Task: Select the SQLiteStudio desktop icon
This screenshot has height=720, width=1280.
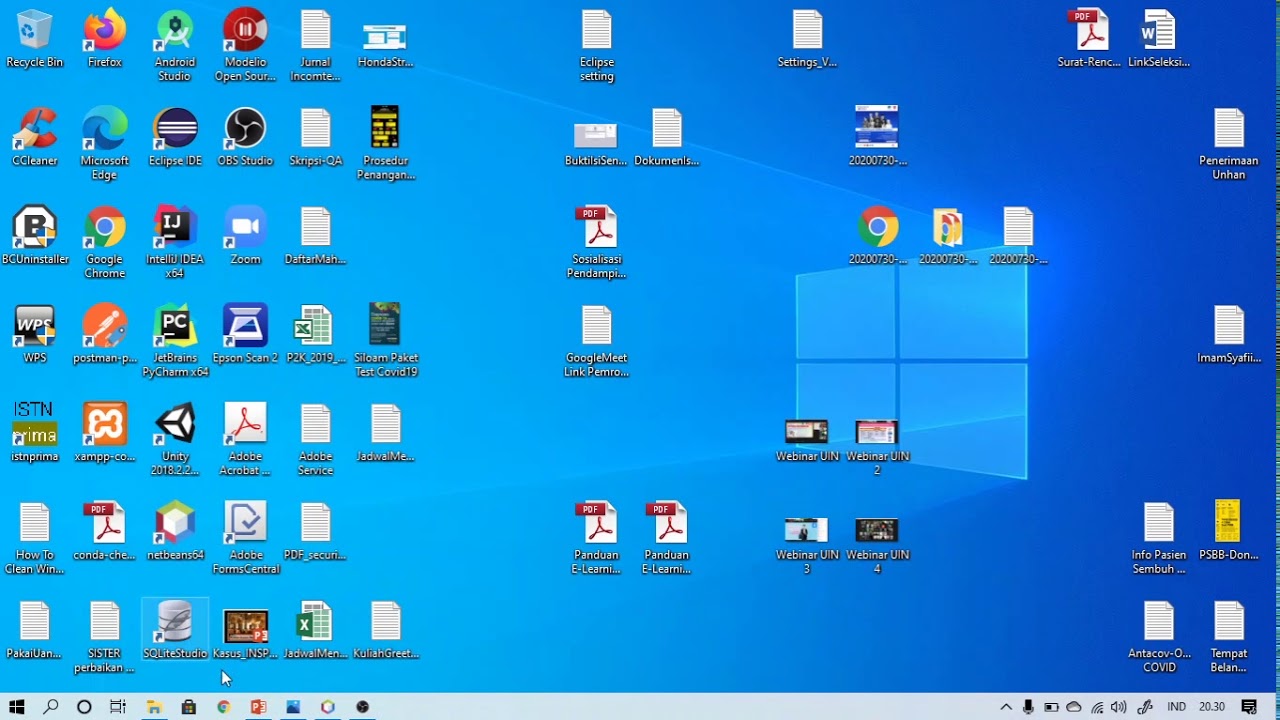Action: [175, 630]
